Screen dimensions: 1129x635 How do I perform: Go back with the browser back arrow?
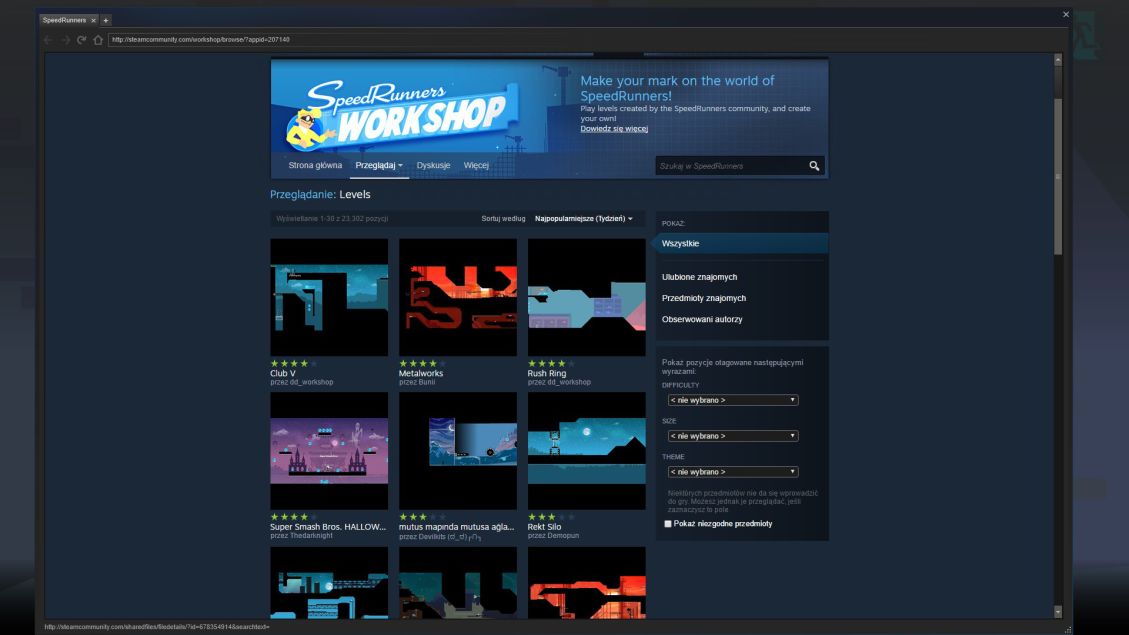48,40
